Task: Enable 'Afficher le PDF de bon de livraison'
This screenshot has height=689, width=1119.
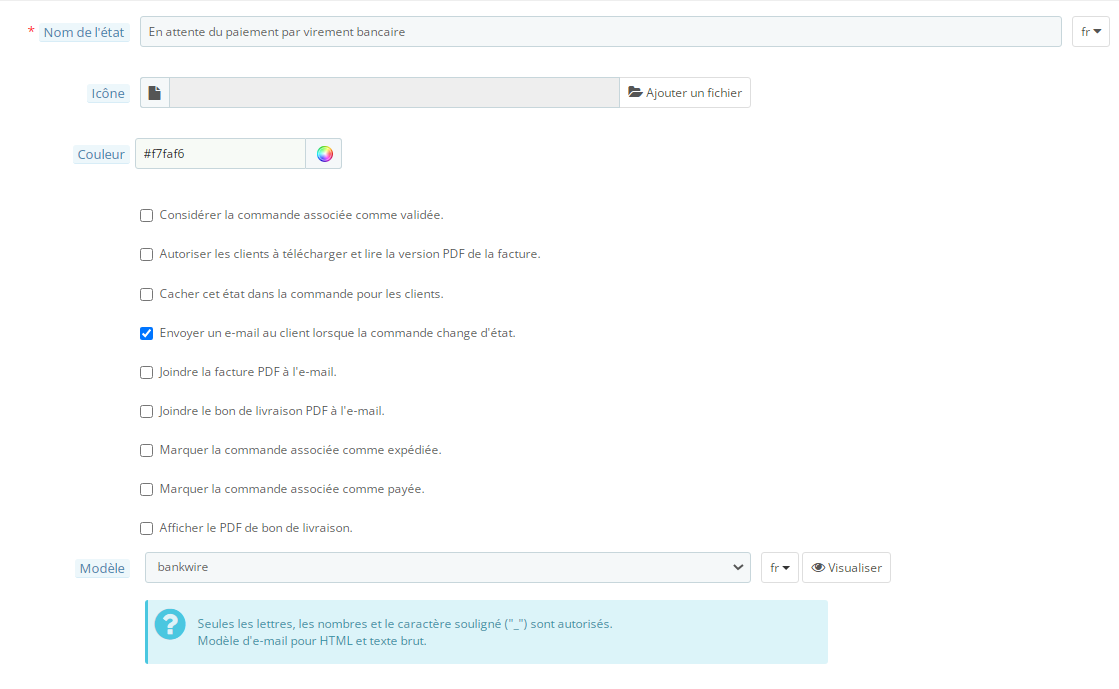Action: tap(146, 528)
